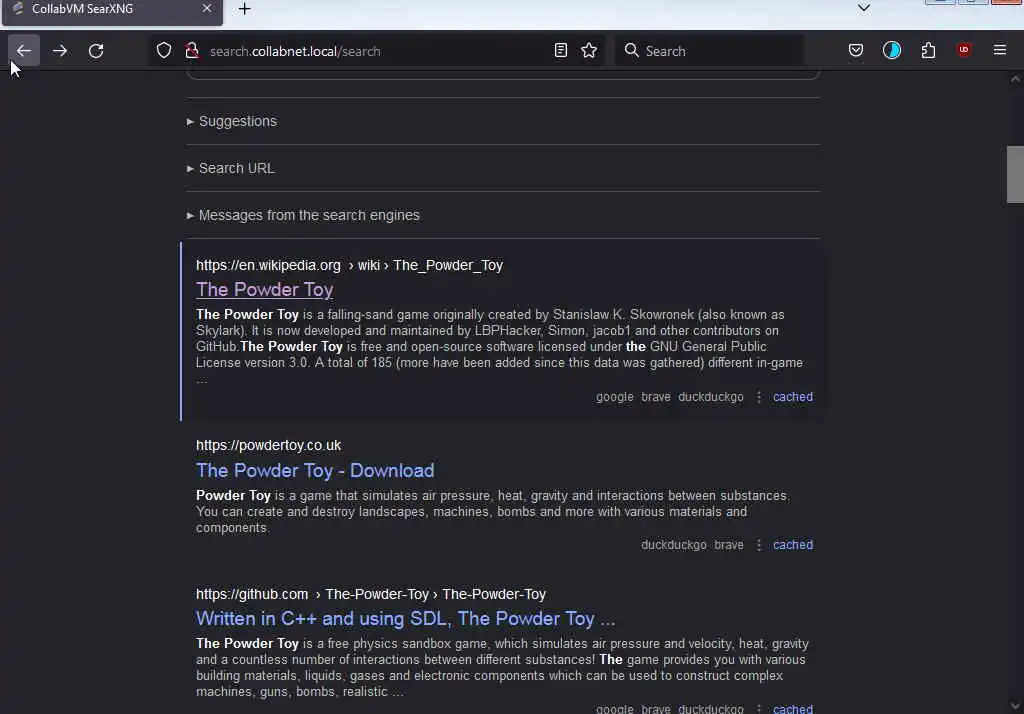Click the en.wikipedia.org result URL

click(x=349, y=265)
